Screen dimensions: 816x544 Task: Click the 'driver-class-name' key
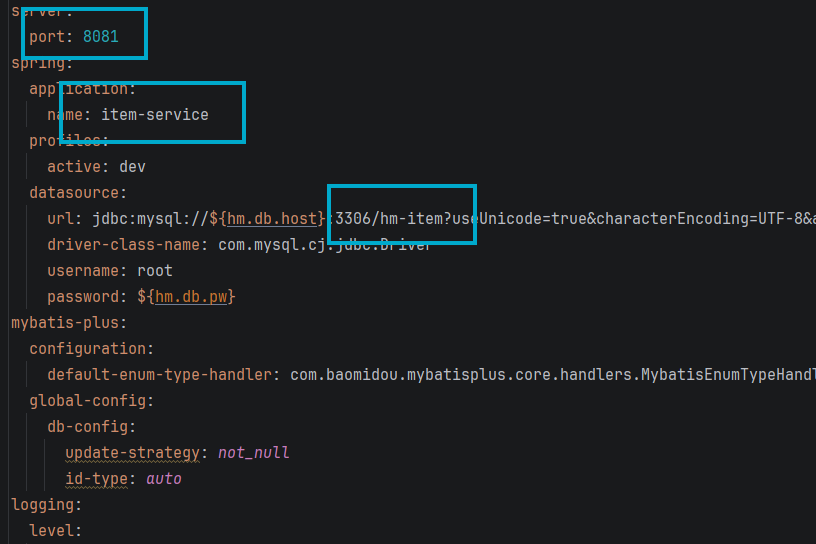pos(124,245)
